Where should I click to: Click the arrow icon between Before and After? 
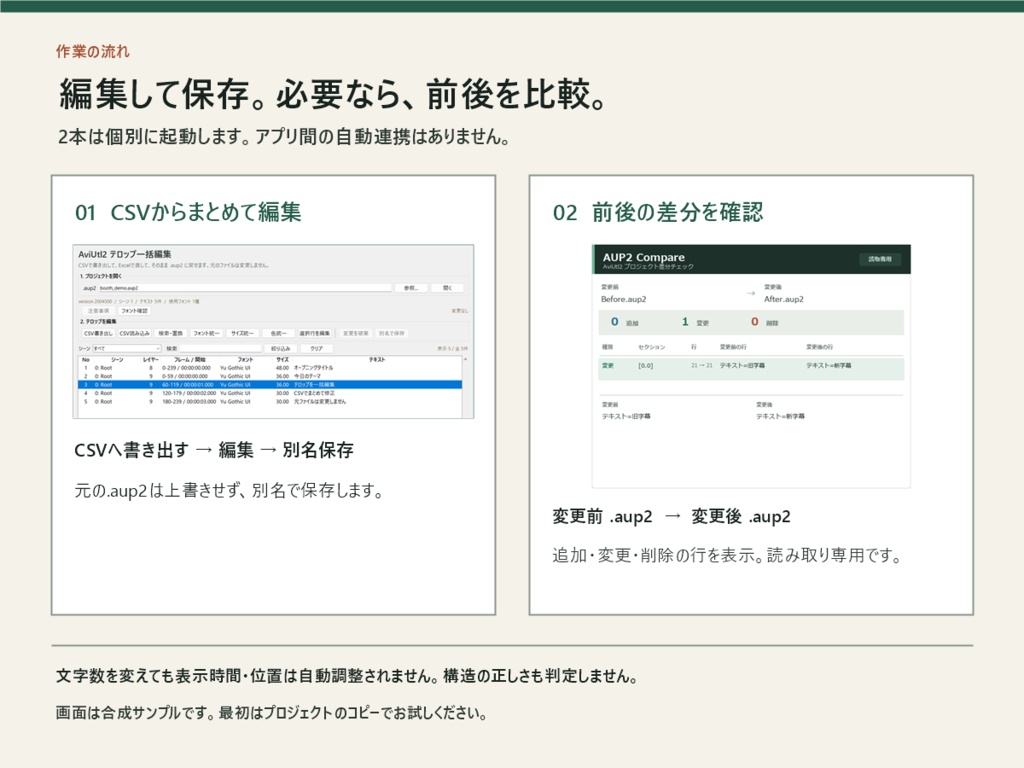751,293
